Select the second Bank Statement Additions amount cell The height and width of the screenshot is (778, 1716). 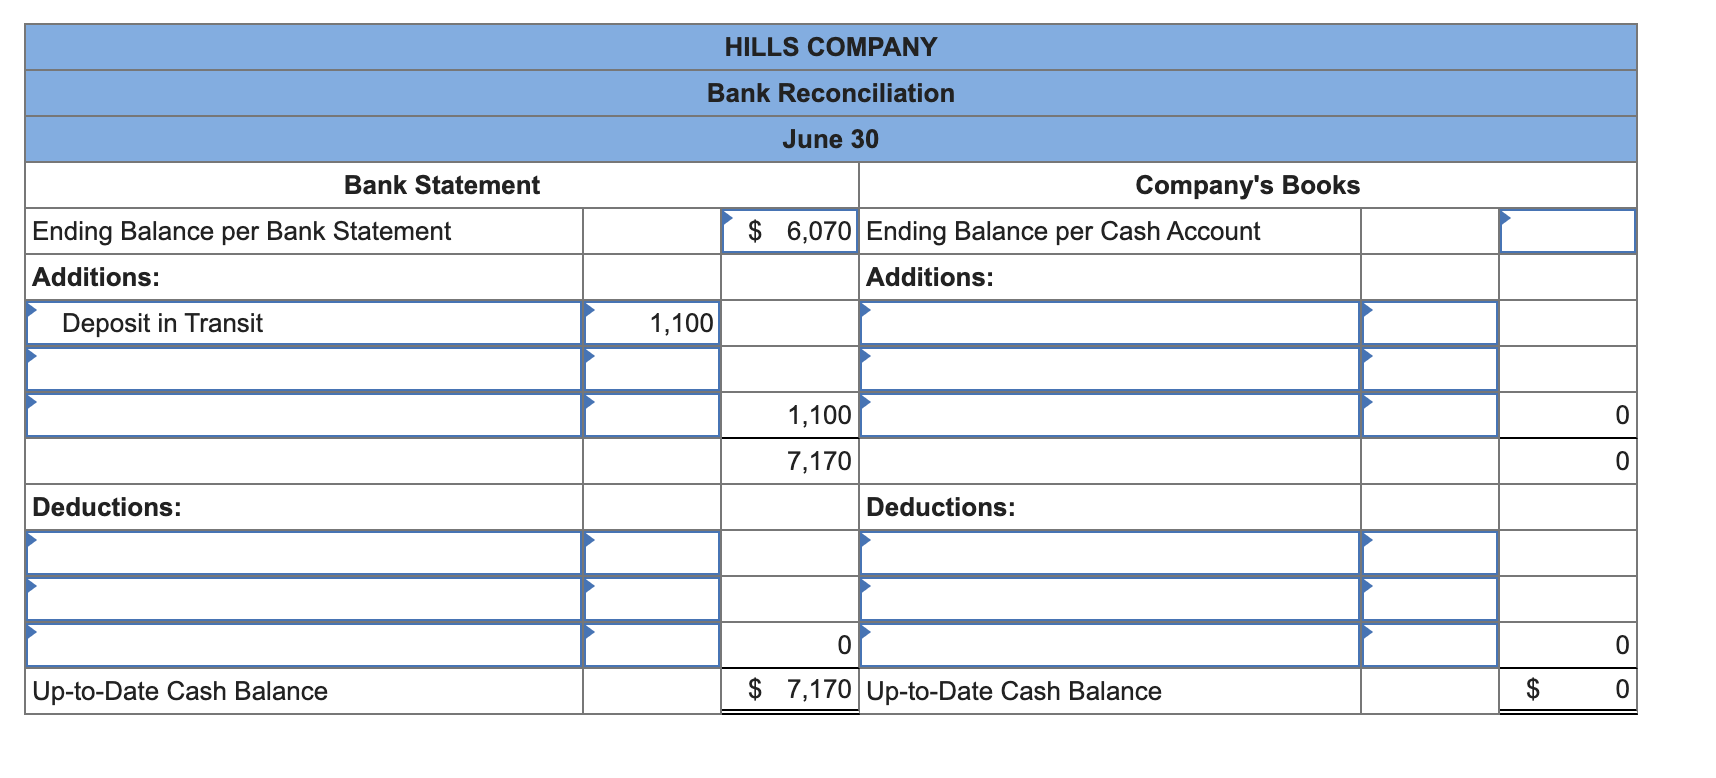click(x=652, y=369)
